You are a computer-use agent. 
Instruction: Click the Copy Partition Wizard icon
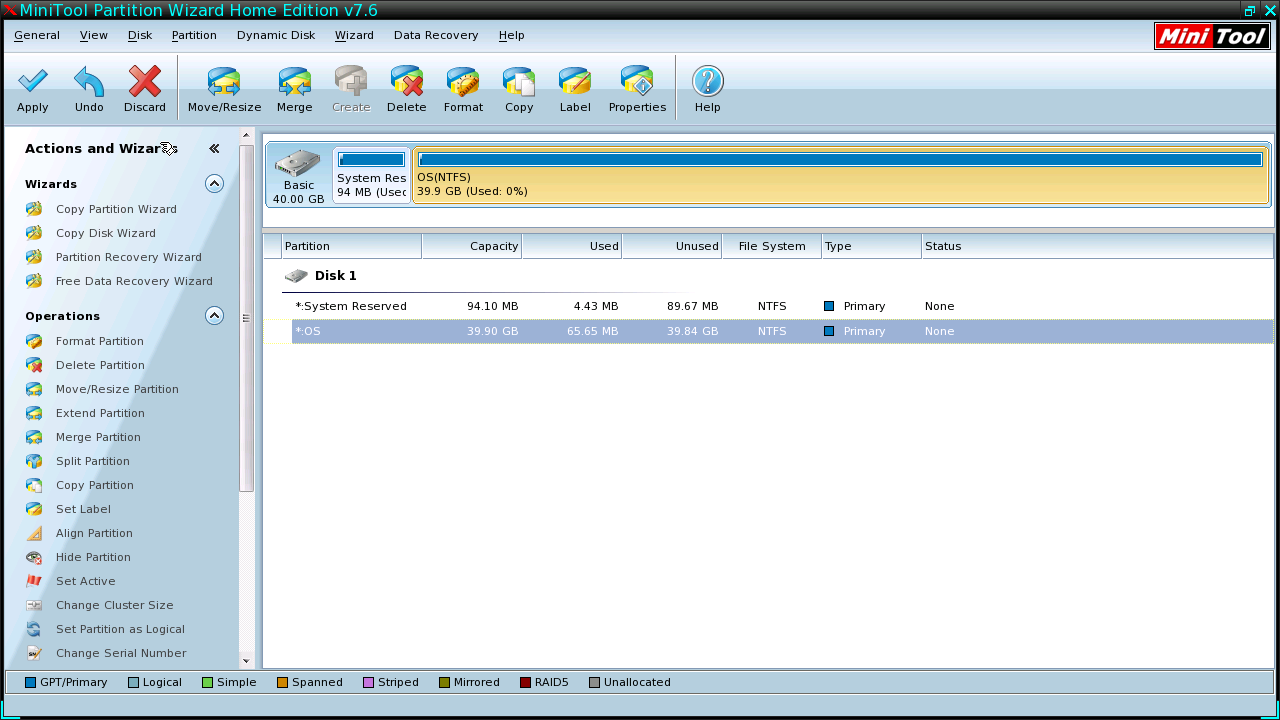click(x=34, y=209)
